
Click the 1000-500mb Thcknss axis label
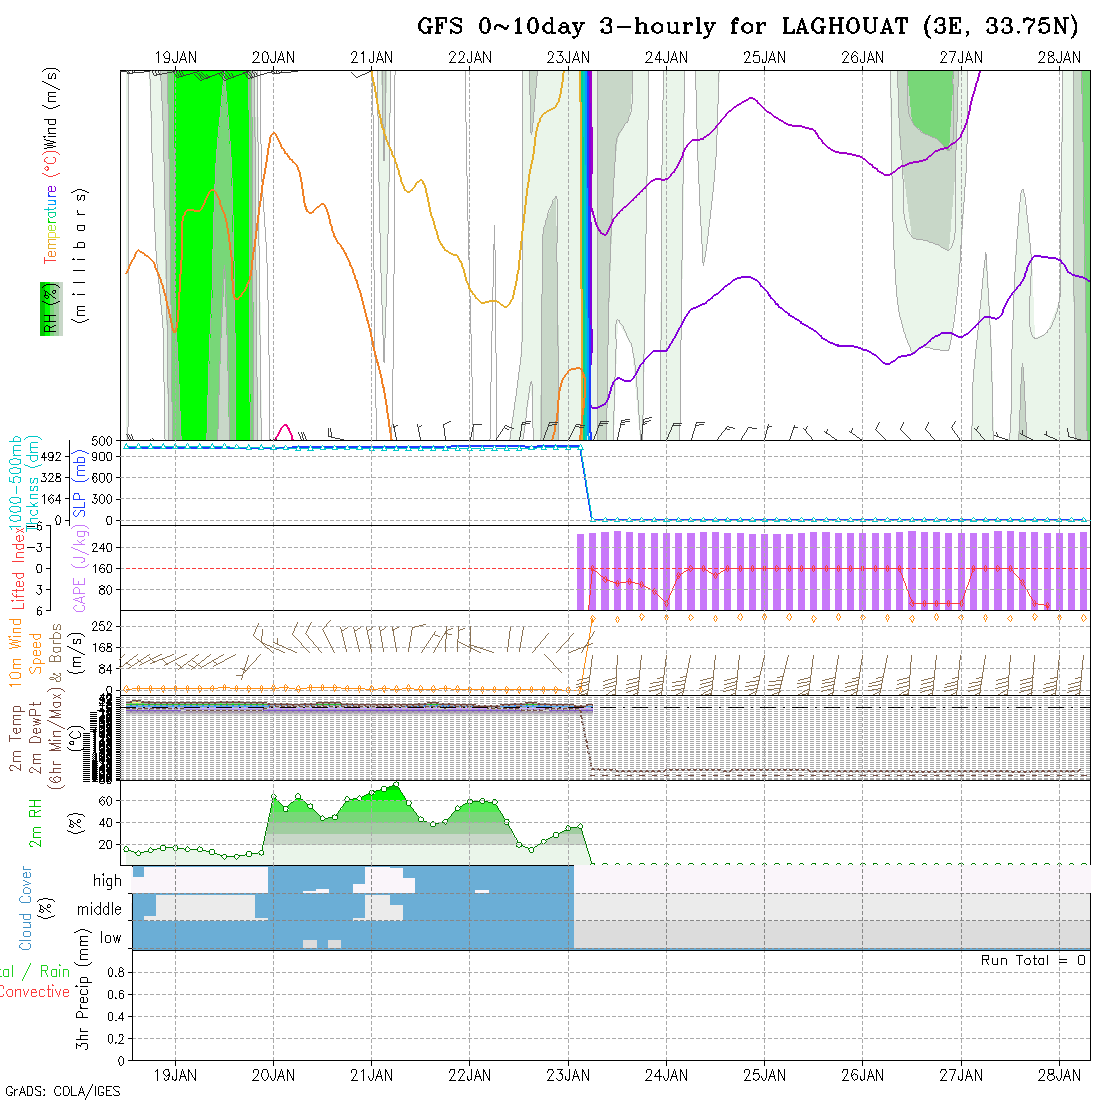coord(23,484)
